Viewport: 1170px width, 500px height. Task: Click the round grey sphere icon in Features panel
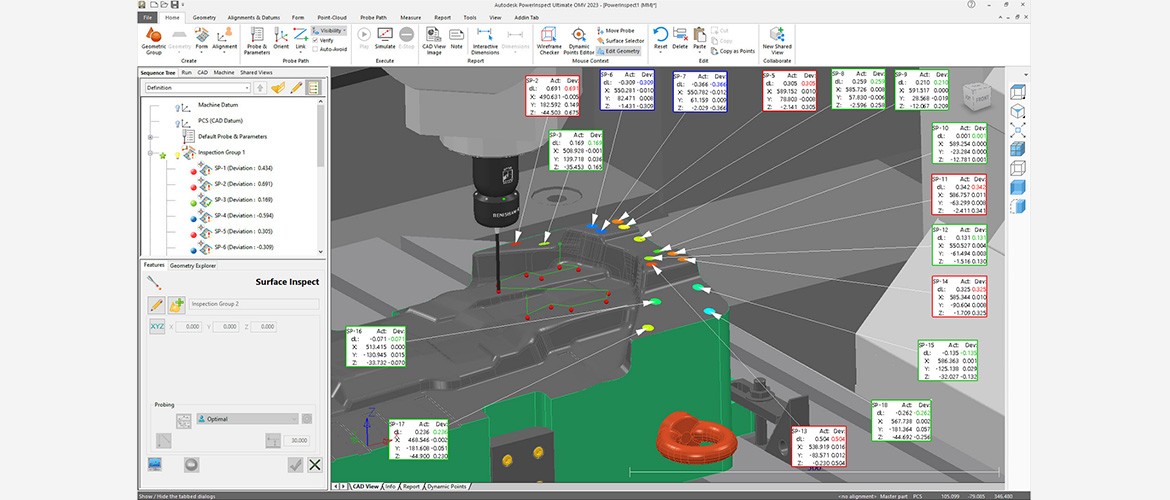point(192,464)
